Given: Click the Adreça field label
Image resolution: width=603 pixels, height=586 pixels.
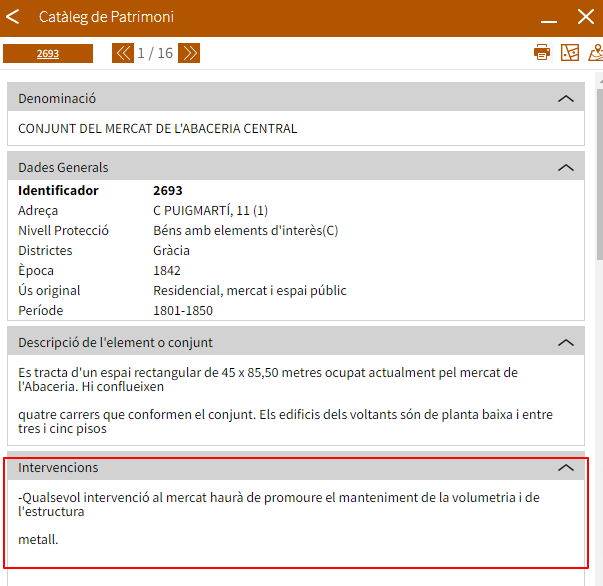Looking at the screenshot, I should (38, 211).
